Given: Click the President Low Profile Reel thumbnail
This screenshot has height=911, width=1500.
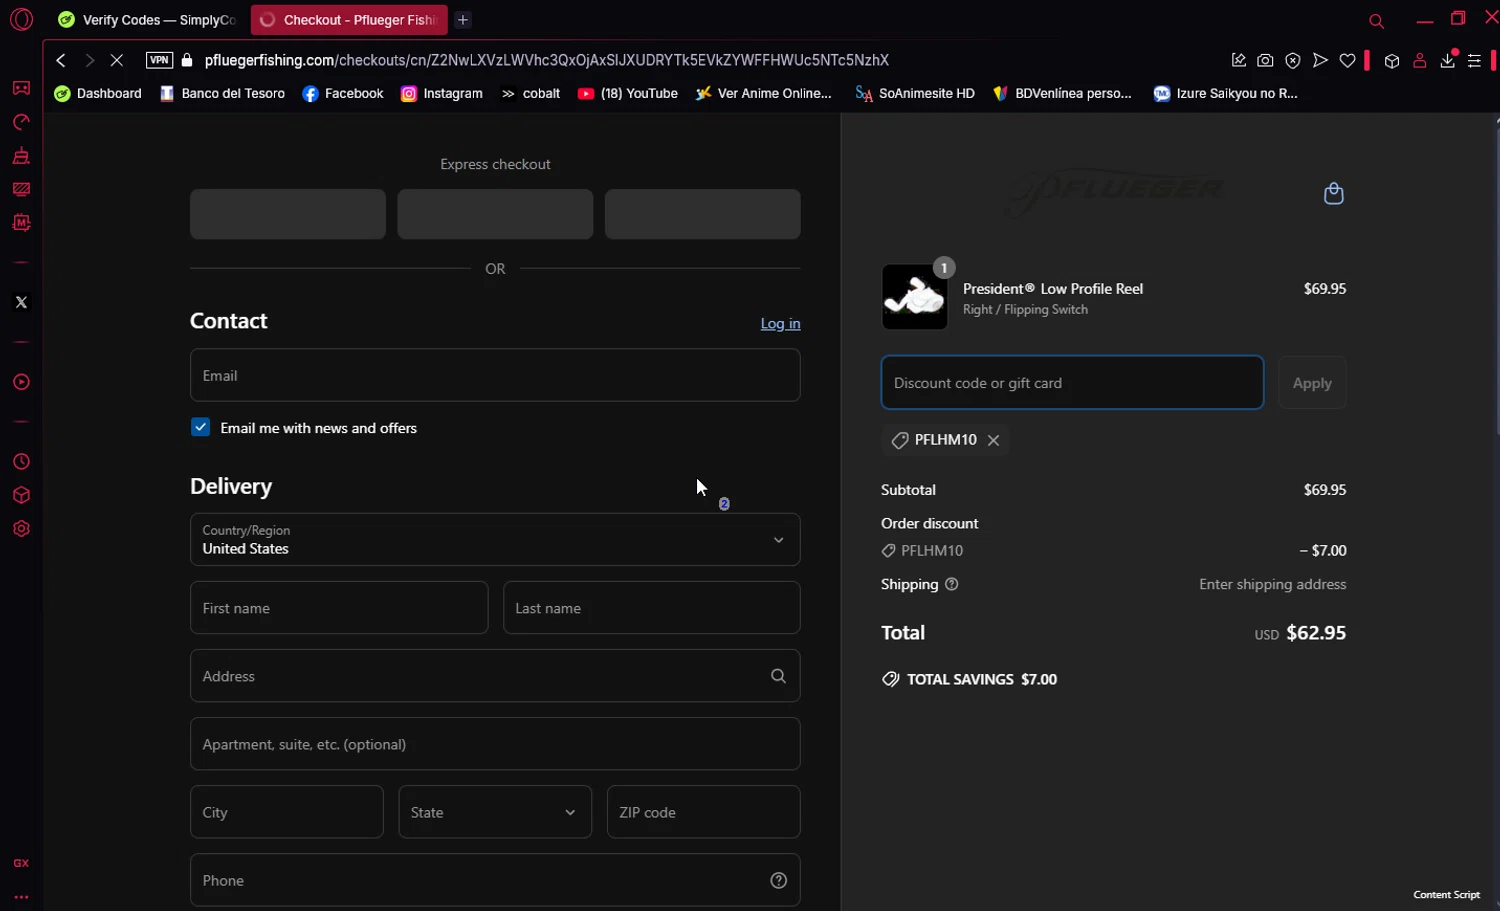Looking at the screenshot, I should tap(914, 297).
